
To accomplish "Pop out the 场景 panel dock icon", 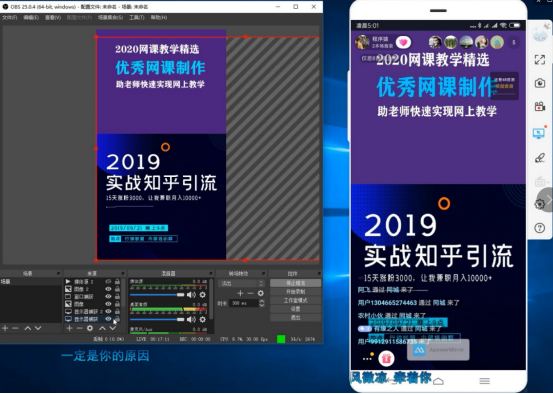I will [58, 273].
